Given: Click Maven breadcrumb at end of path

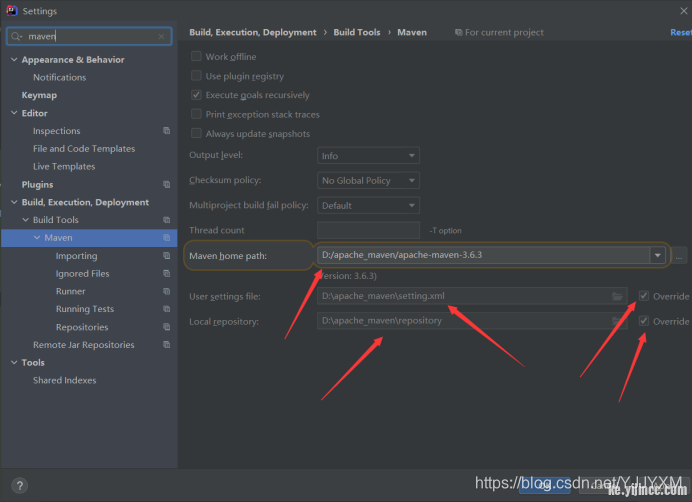Looking at the screenshot, I should [412, 32].
